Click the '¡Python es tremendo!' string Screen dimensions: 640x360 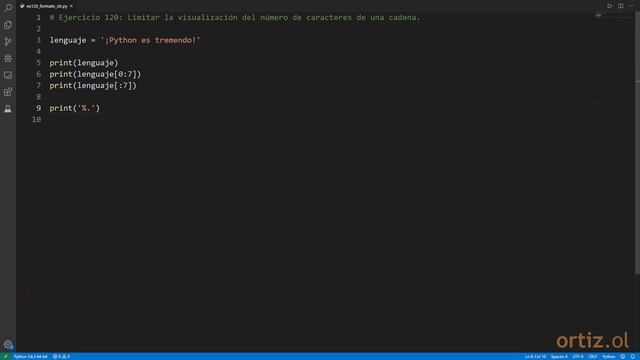(x=150, y=40)
